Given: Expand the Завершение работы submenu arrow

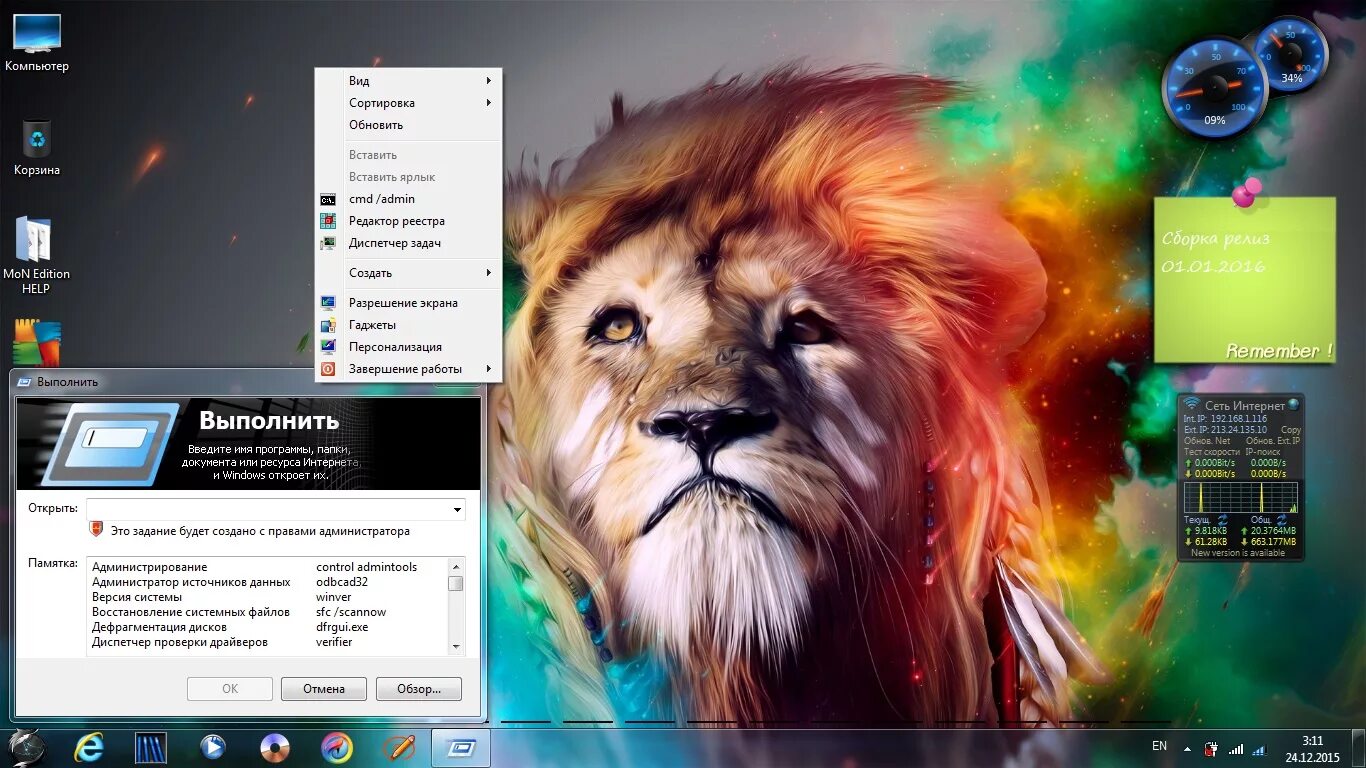Looking at the screenshot, I should pyautogui.click(x=489, y=369).
